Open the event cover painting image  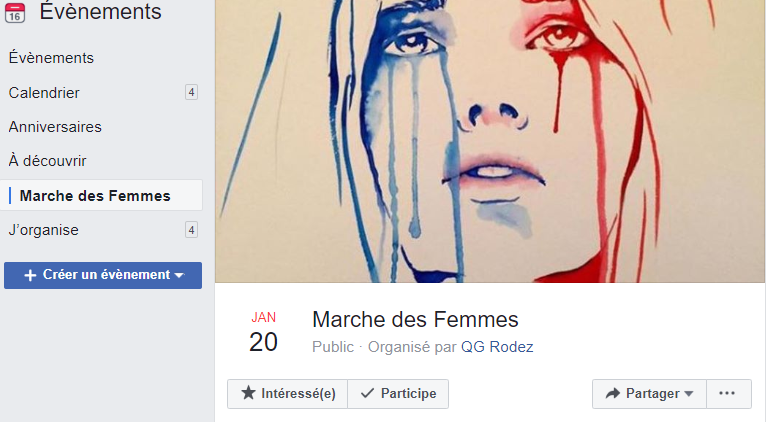[x=490, y=140]
